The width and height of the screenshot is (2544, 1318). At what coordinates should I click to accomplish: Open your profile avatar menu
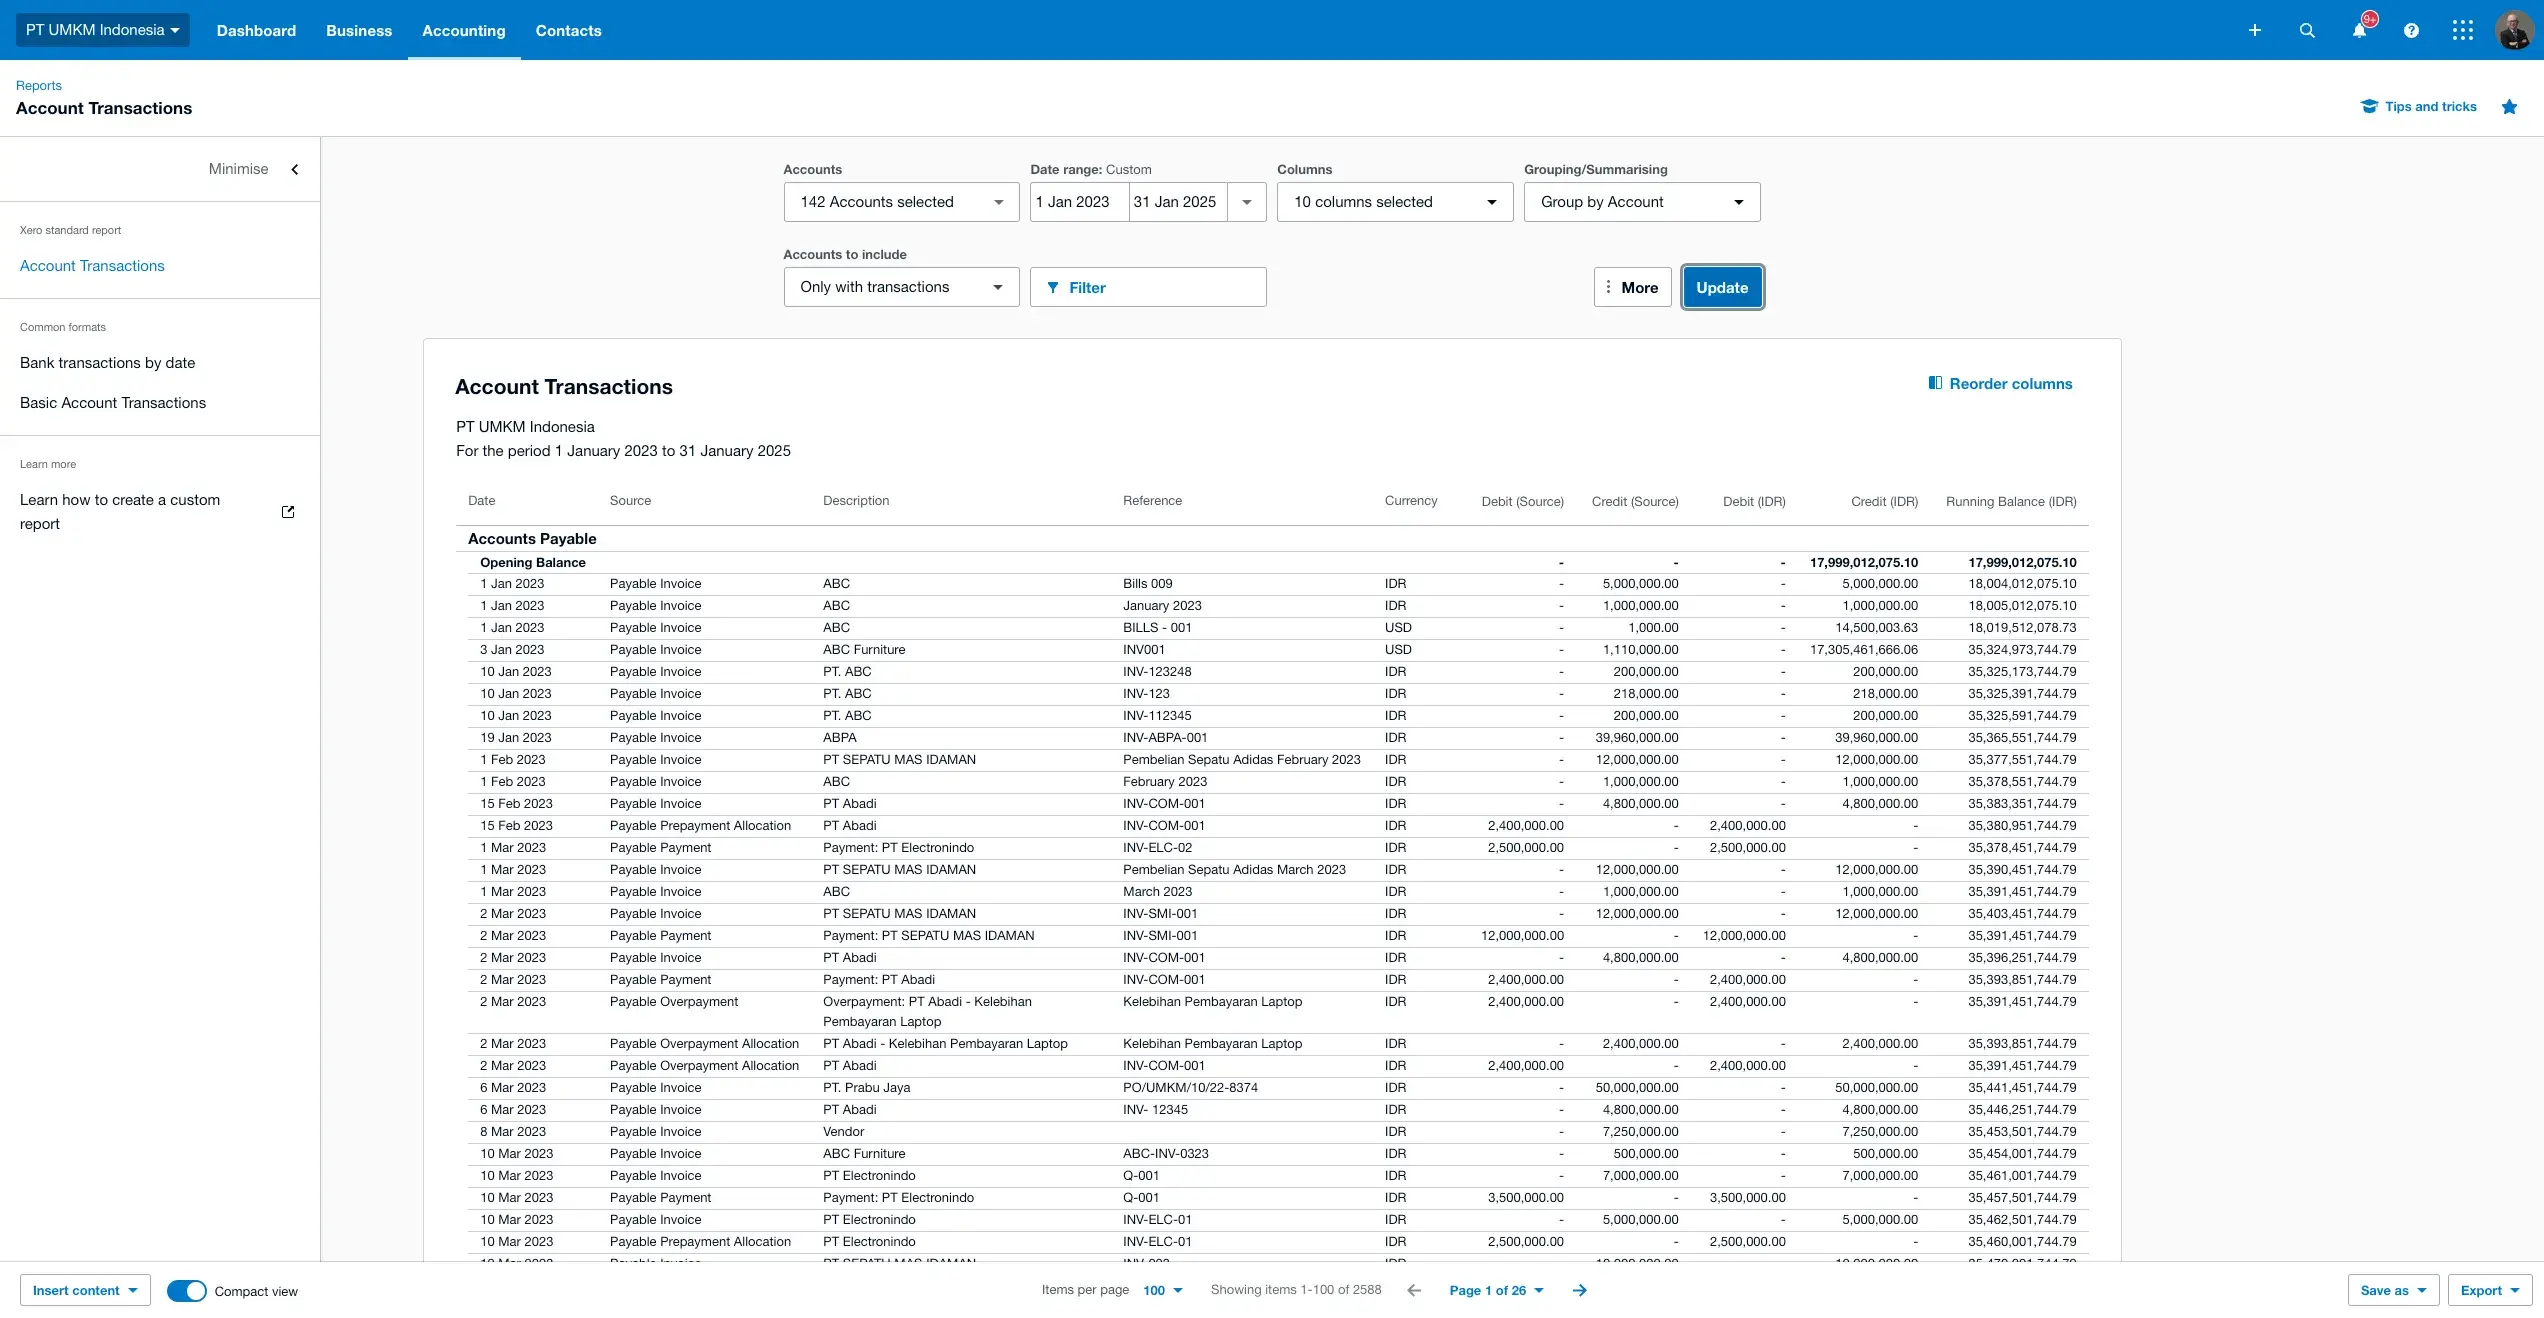pos(2513,30)
